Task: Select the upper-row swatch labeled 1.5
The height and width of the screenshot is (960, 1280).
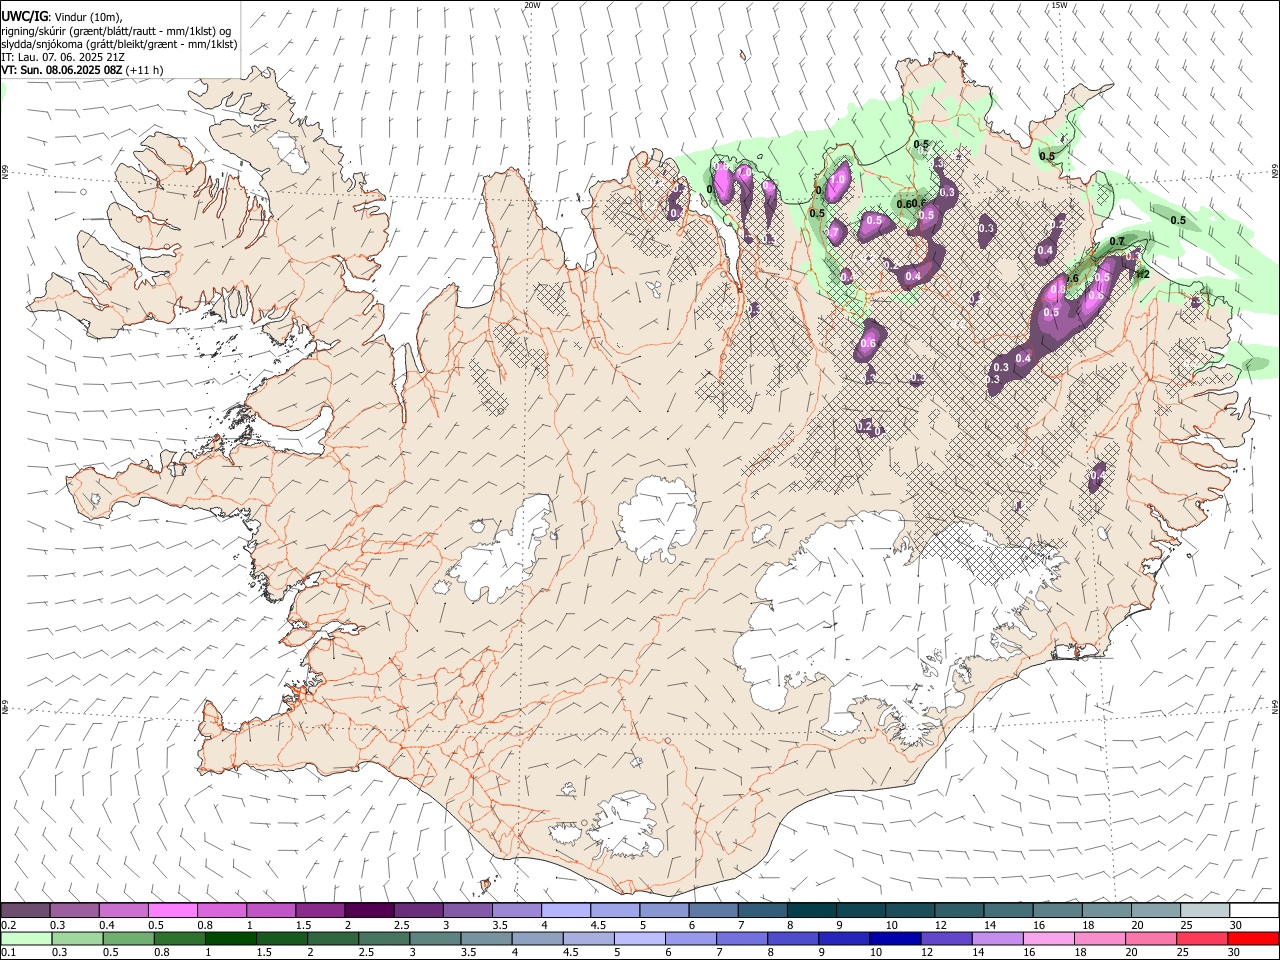Action: 320,910
